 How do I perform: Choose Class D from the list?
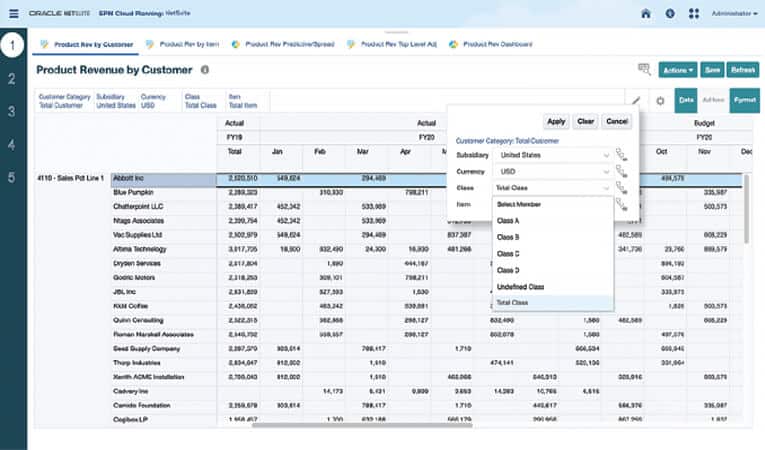[x=553, y=270]
